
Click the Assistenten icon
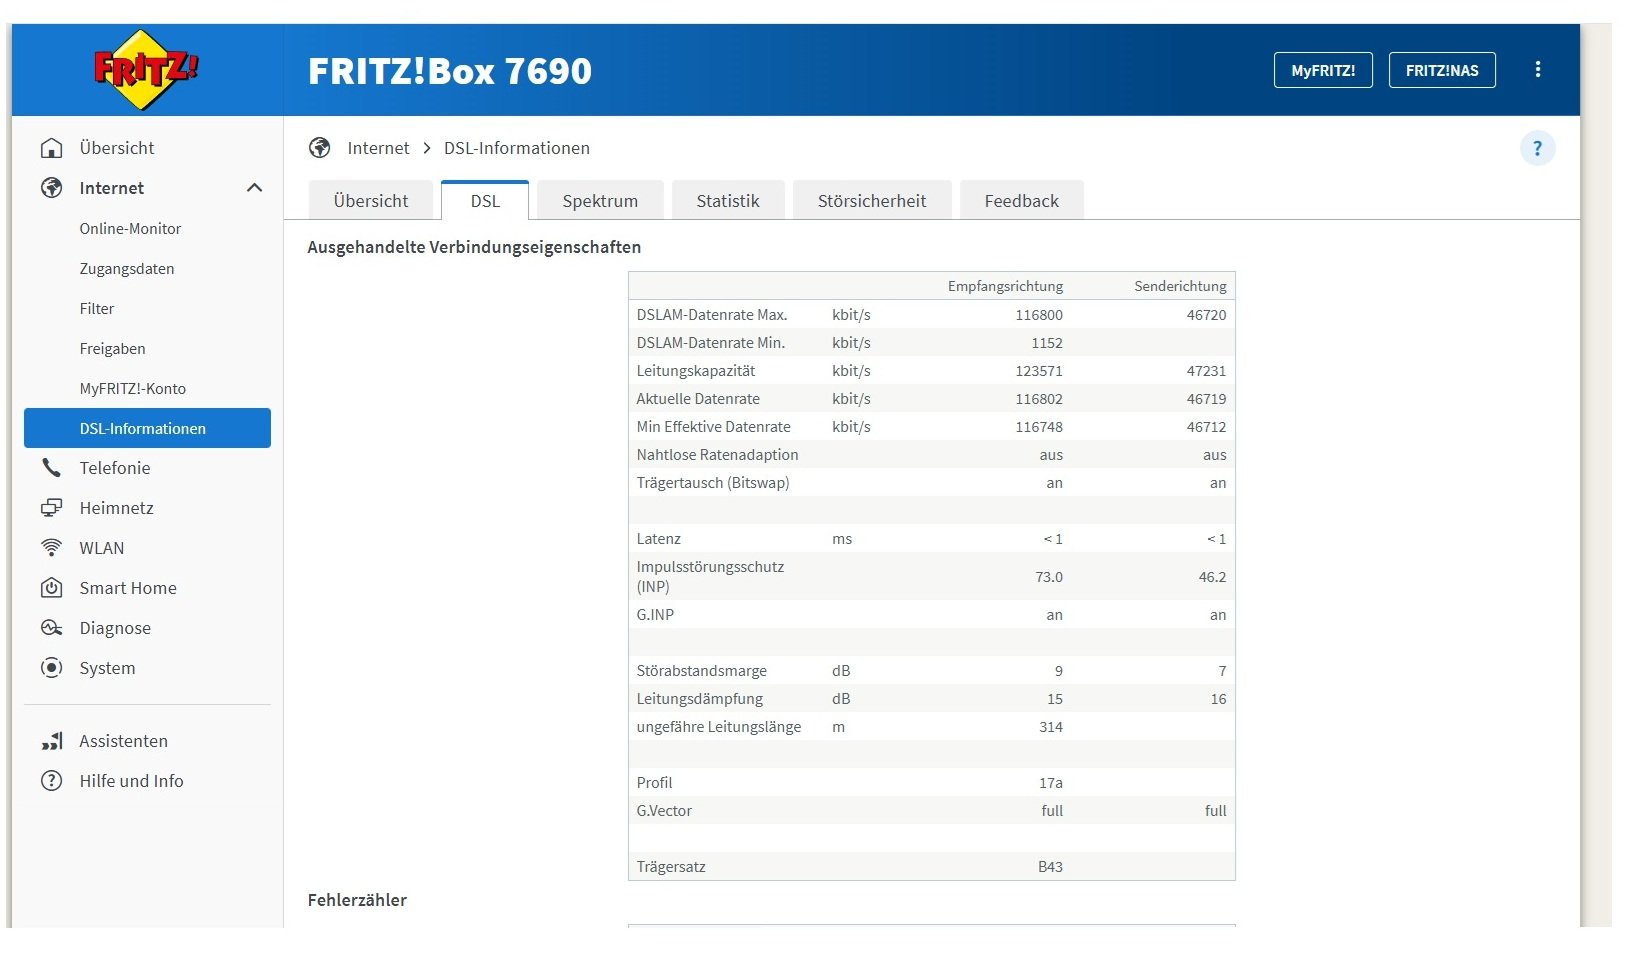52,741
